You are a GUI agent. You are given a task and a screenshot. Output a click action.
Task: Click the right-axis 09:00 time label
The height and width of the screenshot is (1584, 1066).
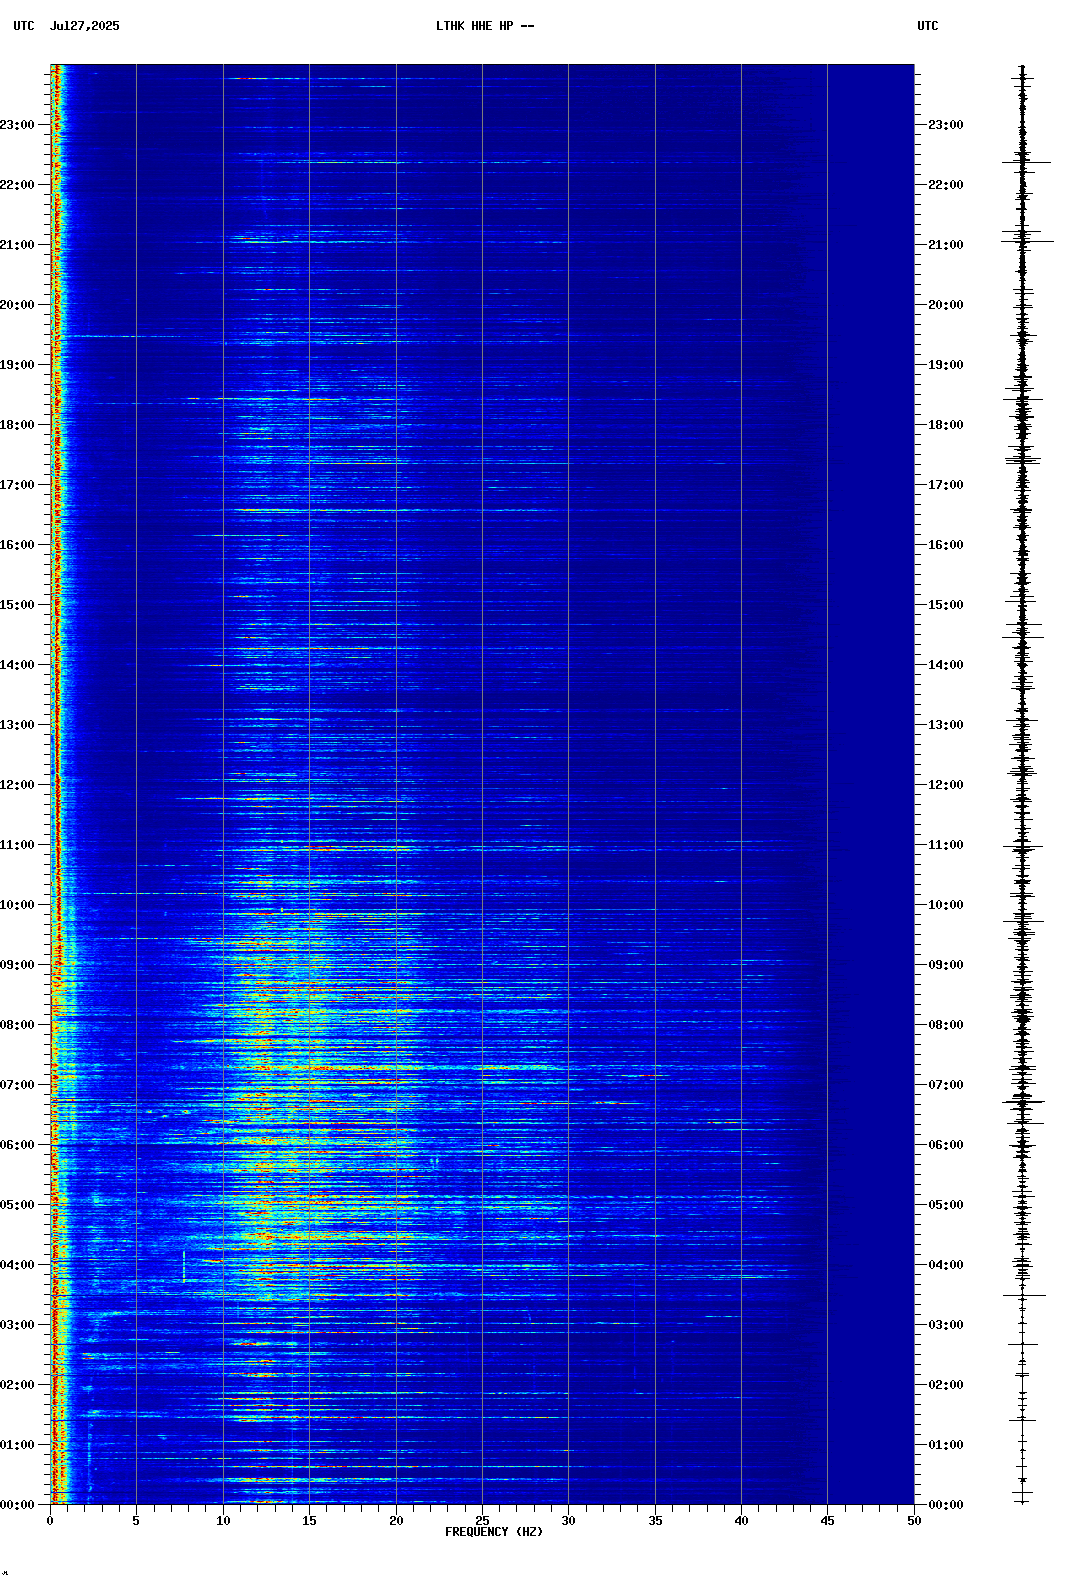pos(946,965)
